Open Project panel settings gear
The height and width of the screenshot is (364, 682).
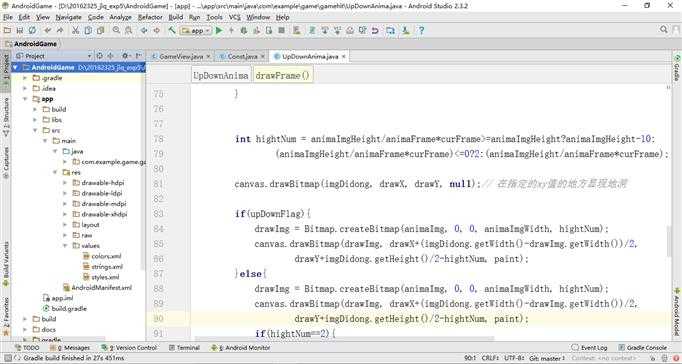point(126,56)
